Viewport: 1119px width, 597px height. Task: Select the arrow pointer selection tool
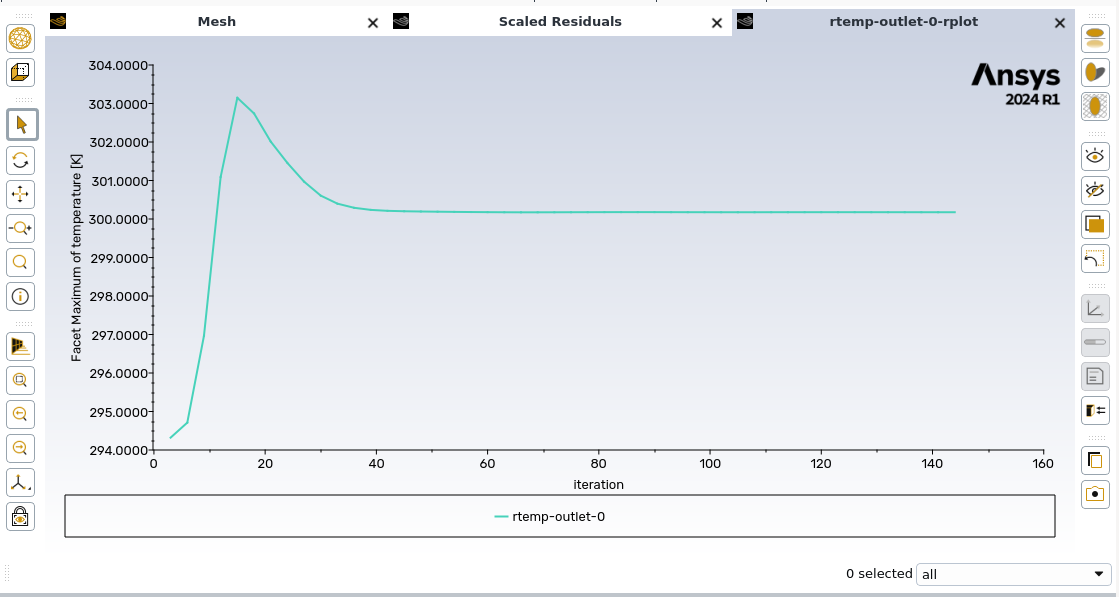tap(20, 125)
